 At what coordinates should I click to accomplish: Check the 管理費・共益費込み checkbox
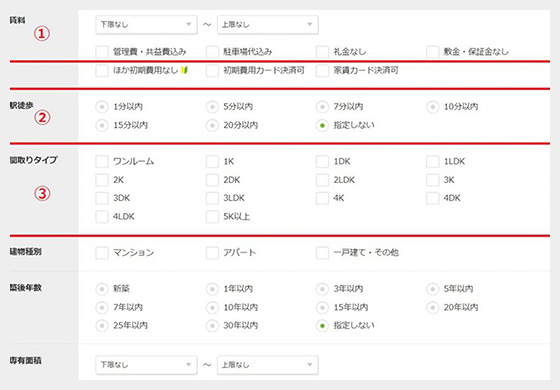coord(102,52)
